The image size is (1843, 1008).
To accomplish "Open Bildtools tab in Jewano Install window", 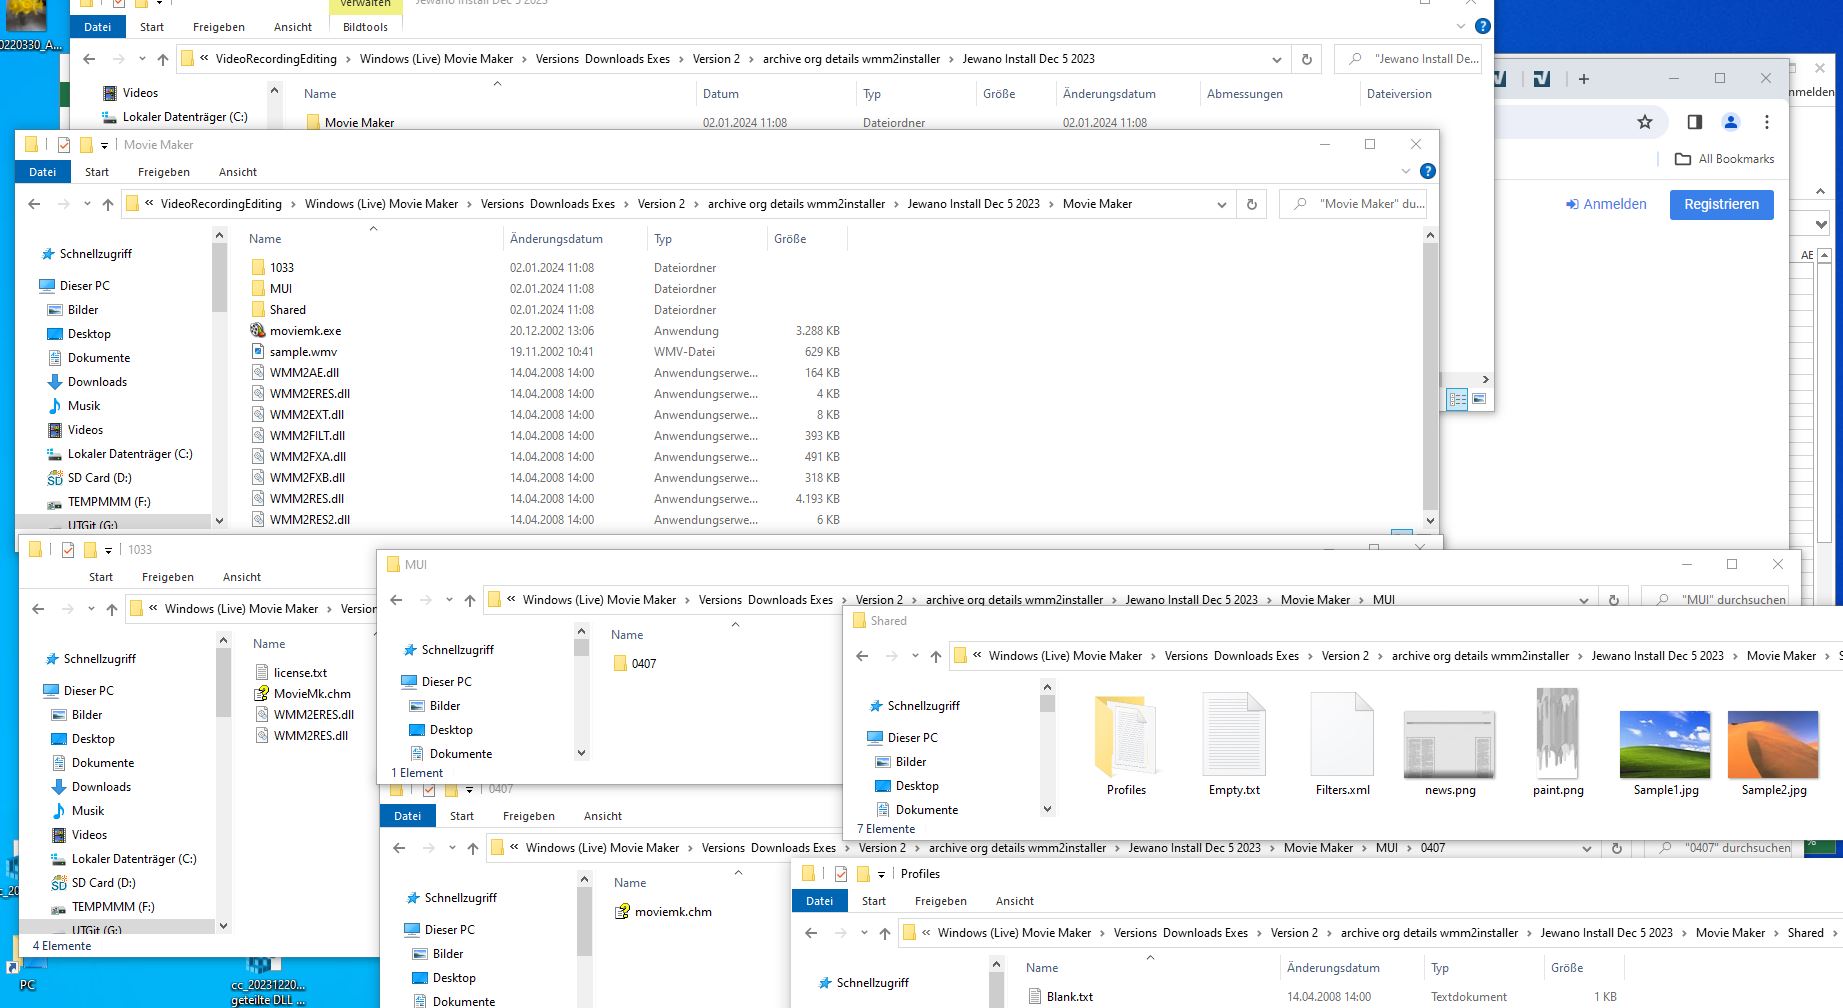I will tap(366, 27).
